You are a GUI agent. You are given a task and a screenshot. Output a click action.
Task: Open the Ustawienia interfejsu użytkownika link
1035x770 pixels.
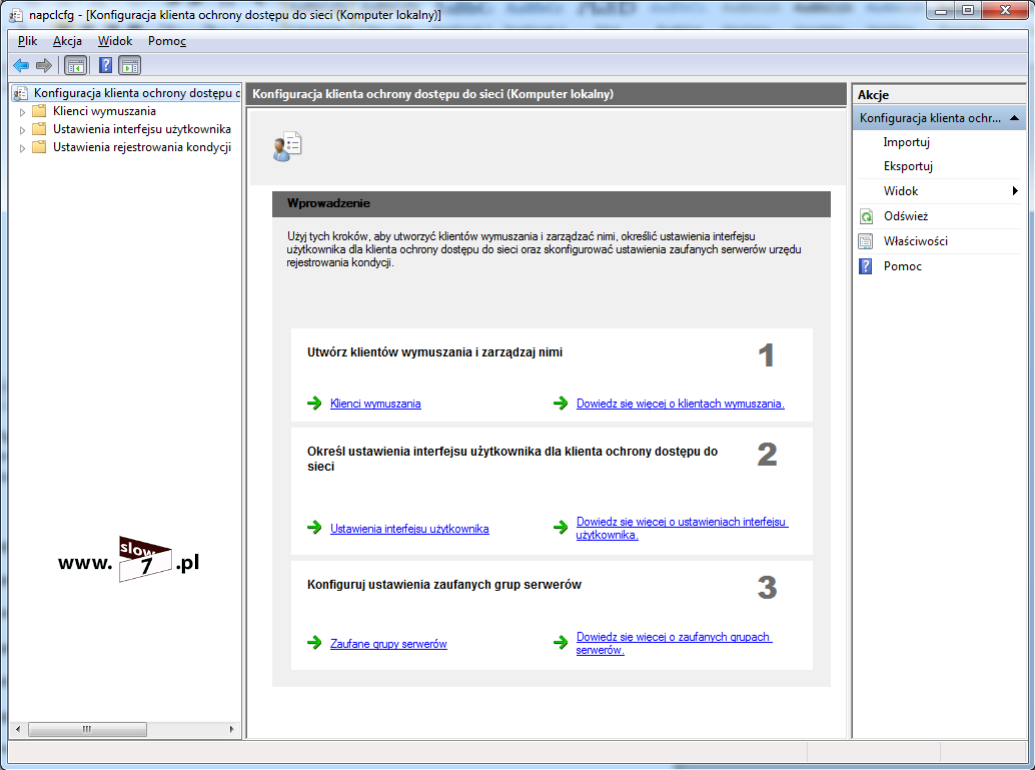[409, 529]
